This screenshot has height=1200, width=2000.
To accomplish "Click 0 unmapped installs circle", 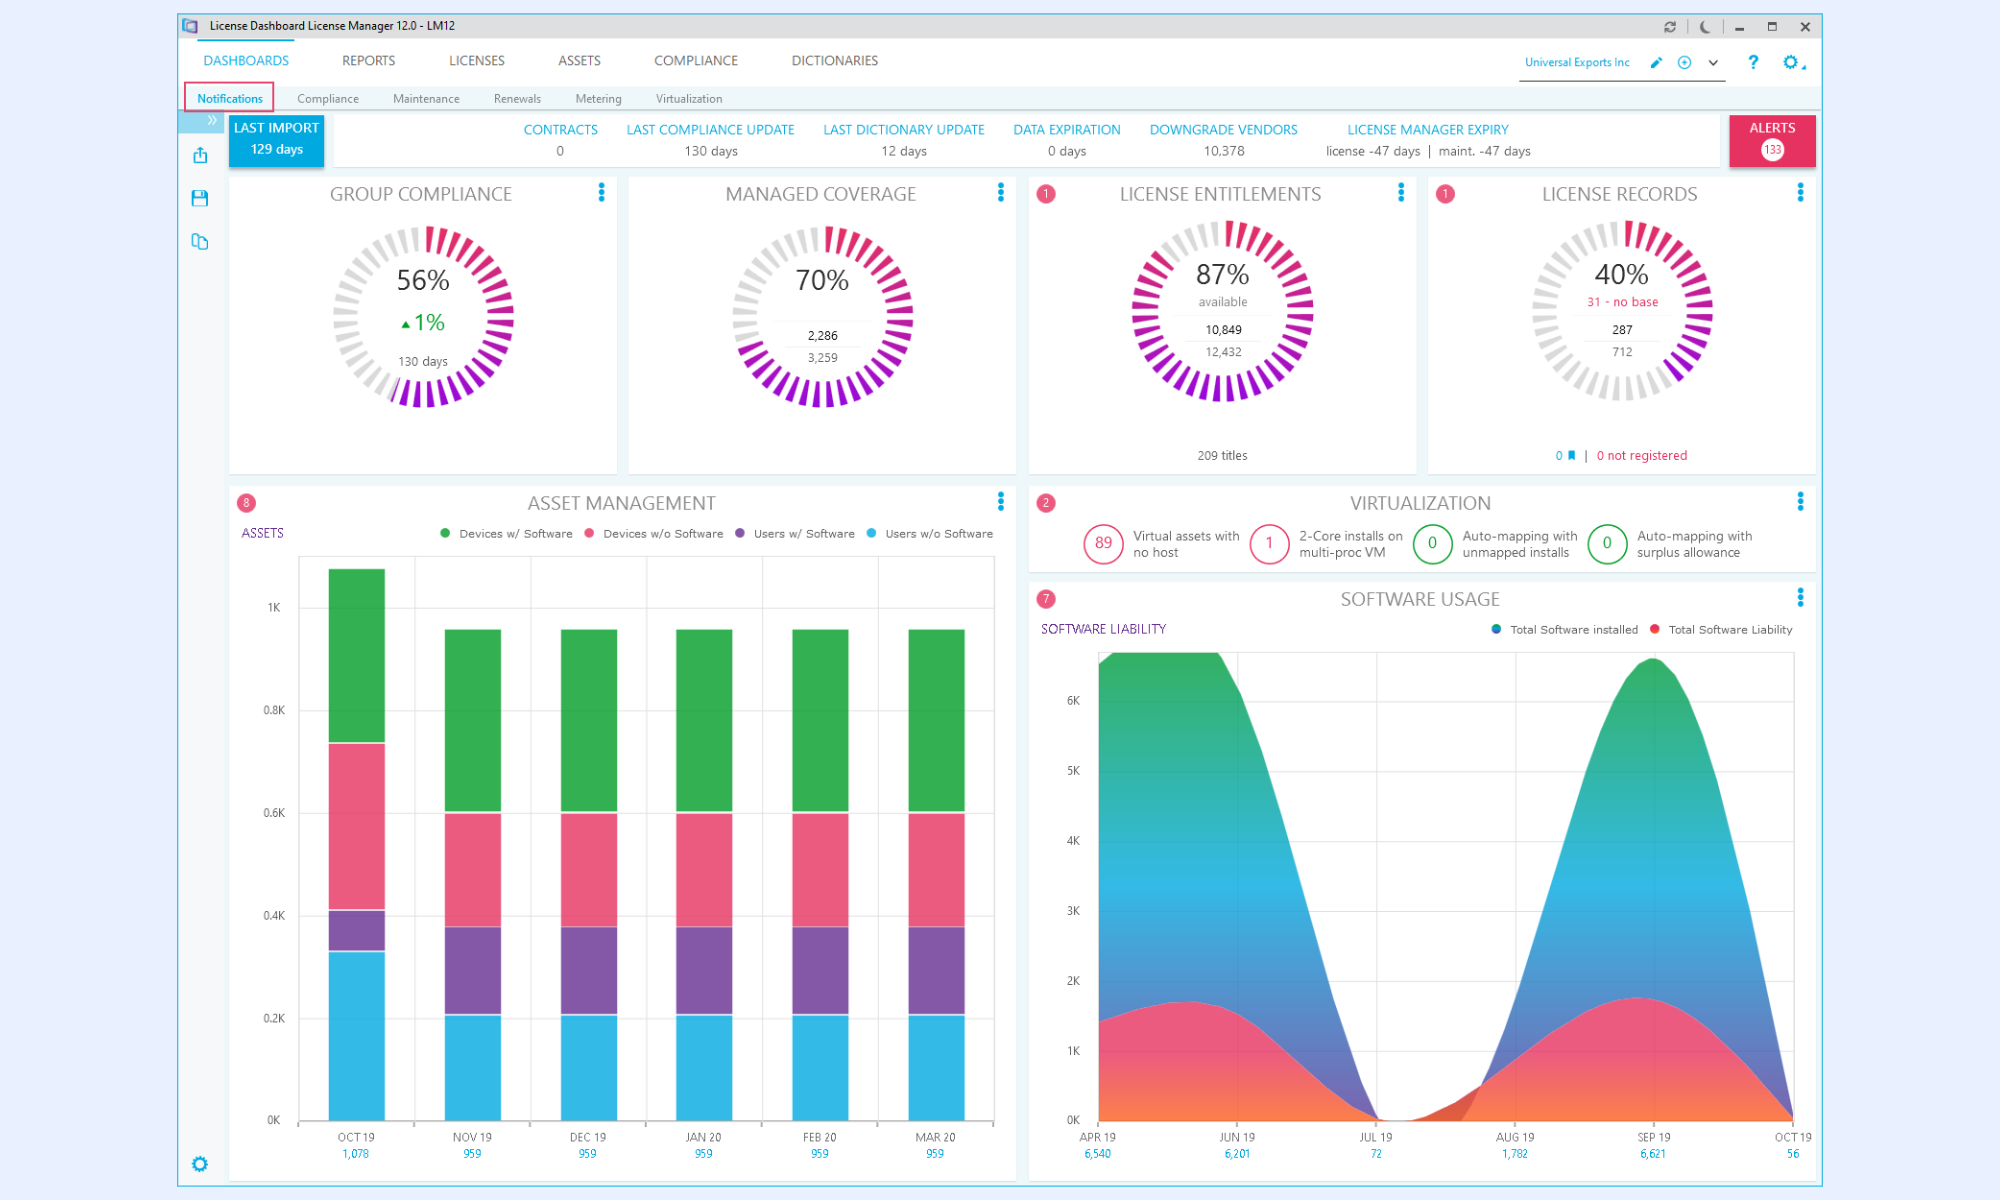I will [1432, 543].
